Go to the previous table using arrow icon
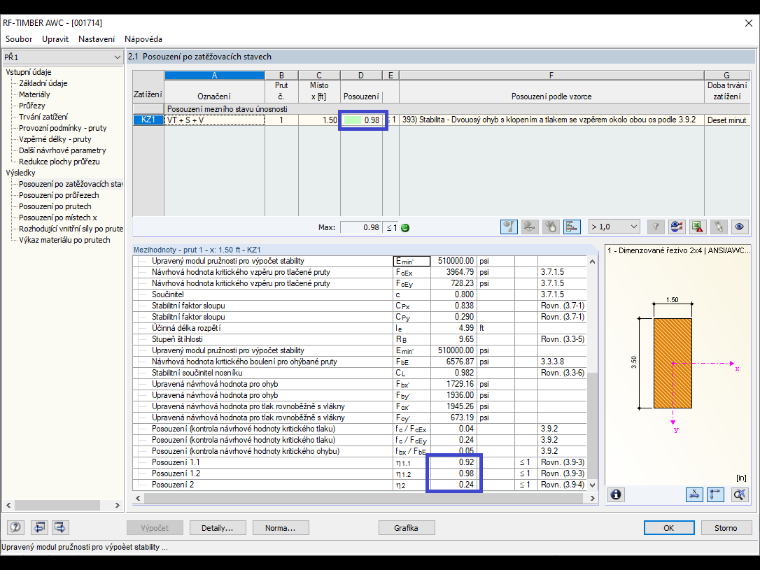The width and height of the screenshot is (760, 570). 40,527
